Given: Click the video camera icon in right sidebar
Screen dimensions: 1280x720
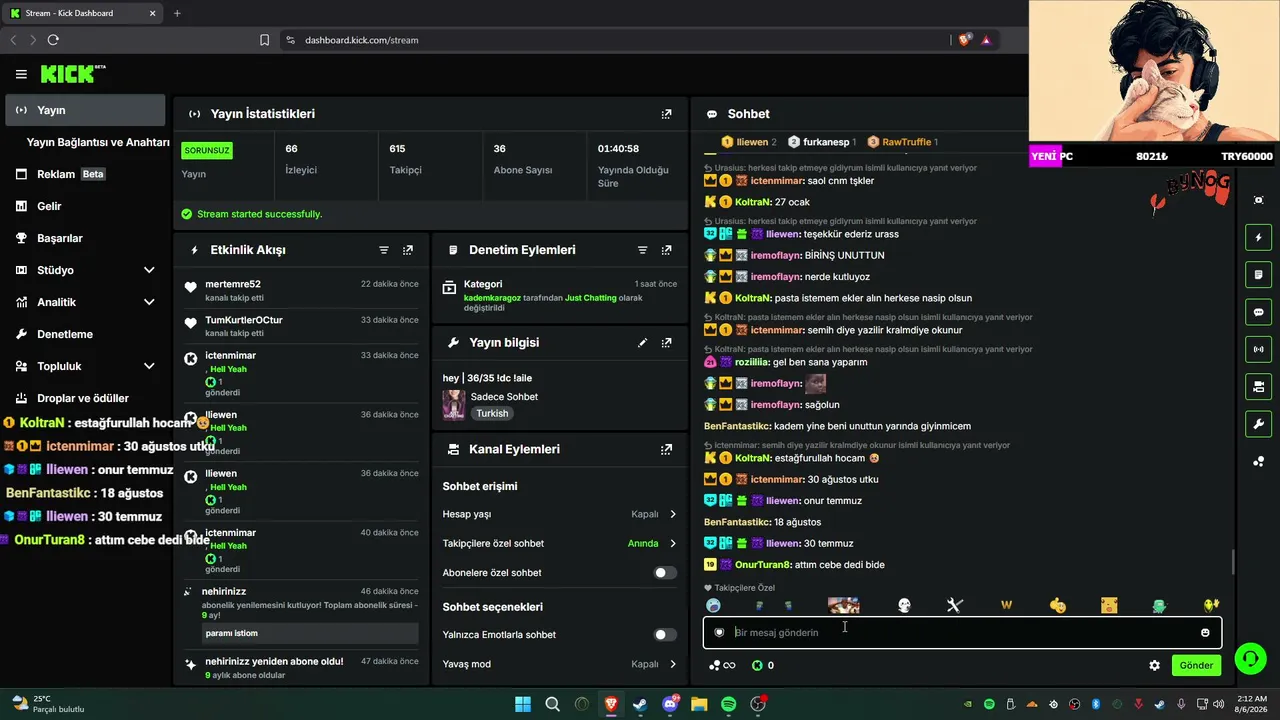Looking at the screenshot, I should point(1258,386).
